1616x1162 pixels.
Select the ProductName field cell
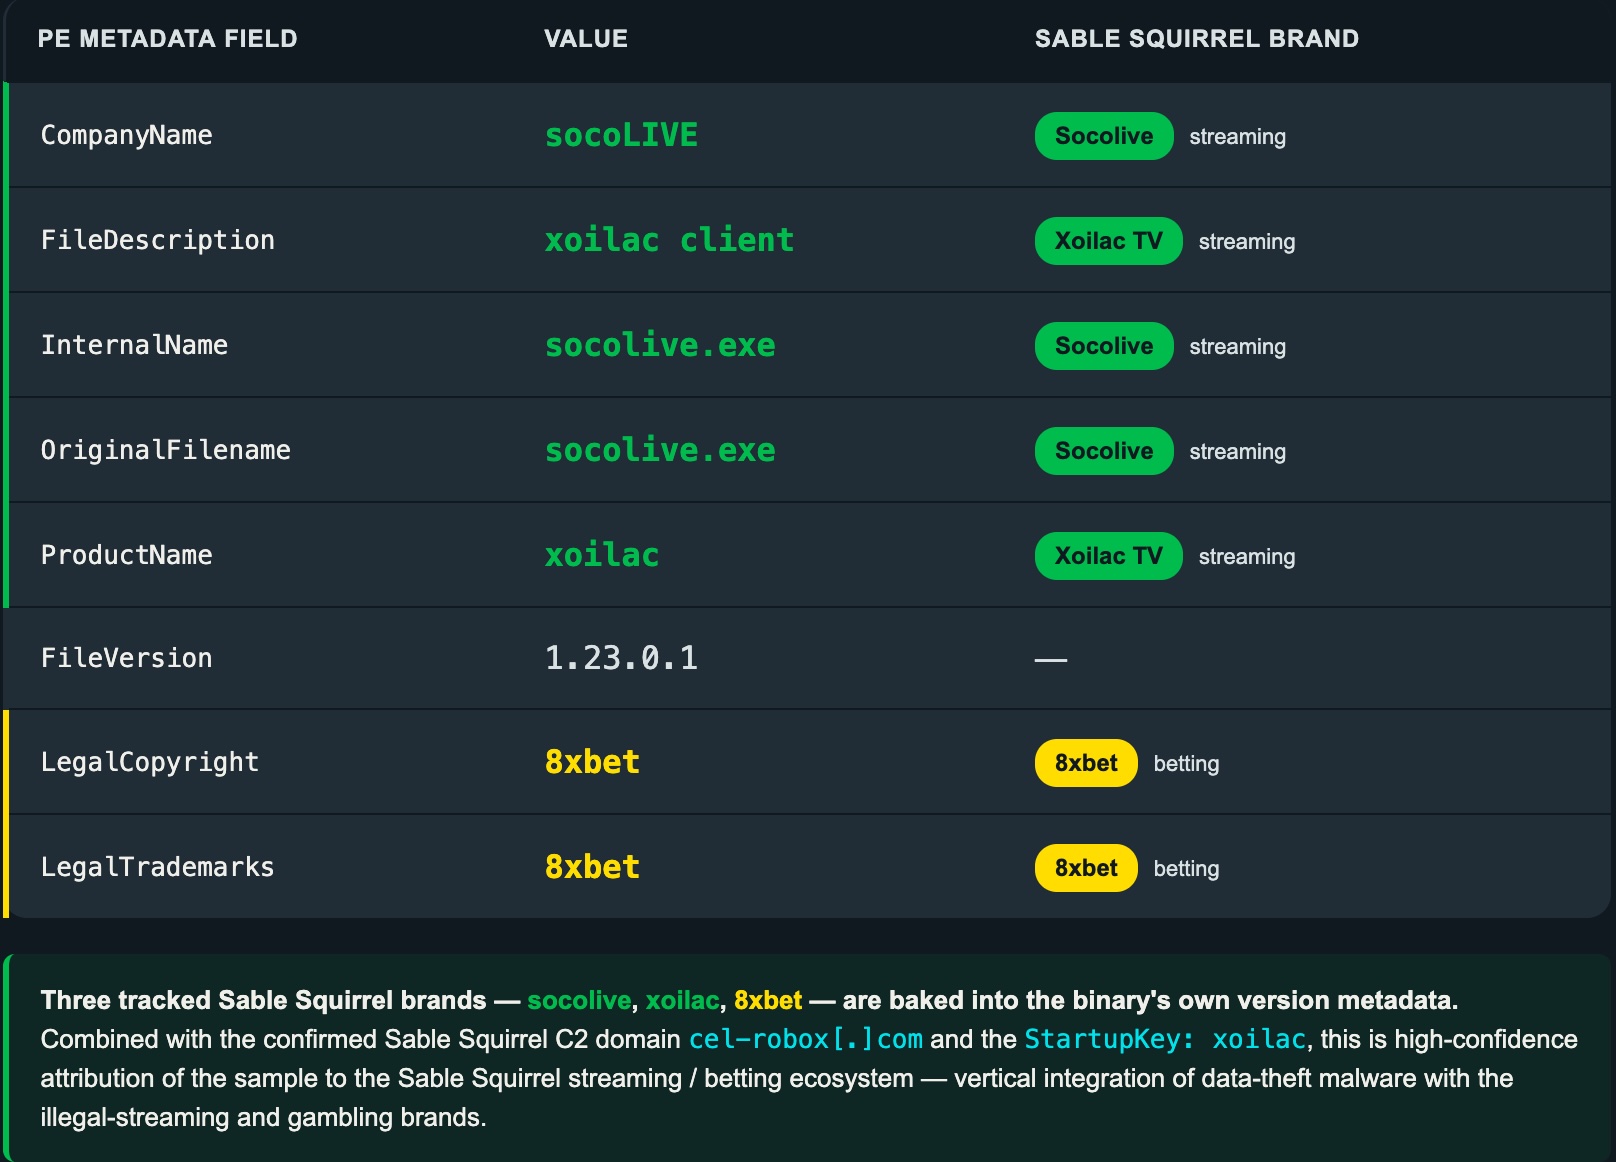126,555
